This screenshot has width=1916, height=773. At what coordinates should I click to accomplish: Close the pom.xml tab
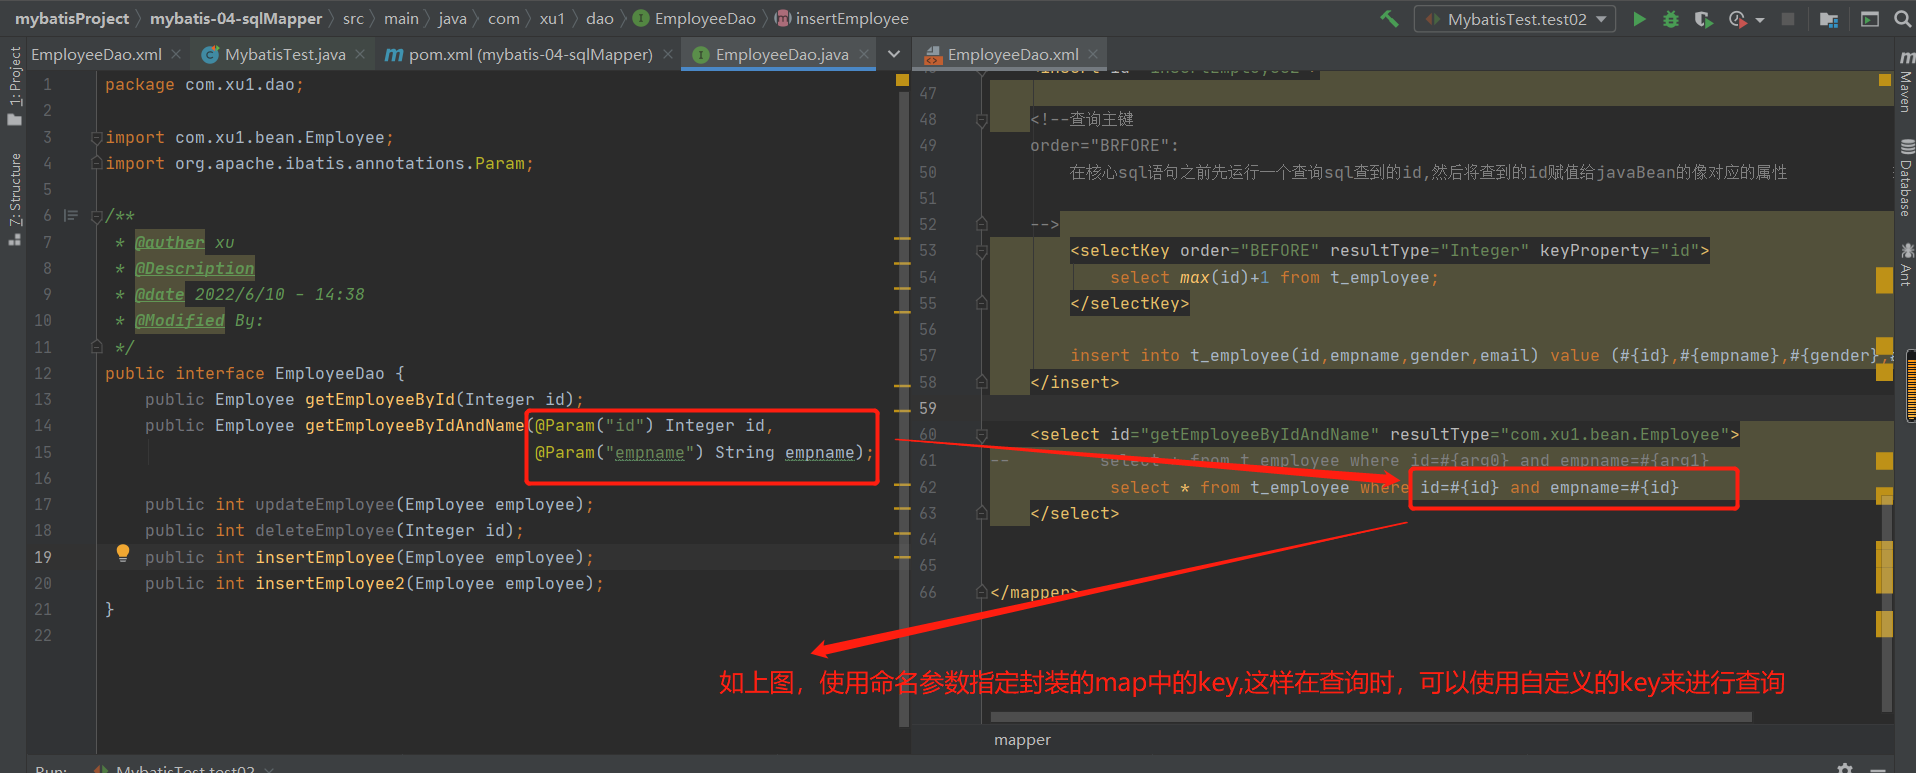tap(668, 54)
